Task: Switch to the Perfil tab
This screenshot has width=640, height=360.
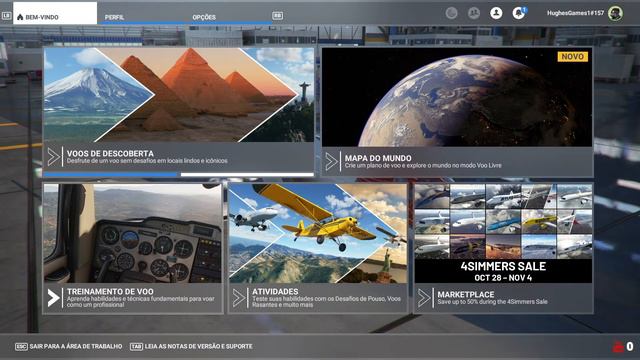Action: tap(114, 17)
